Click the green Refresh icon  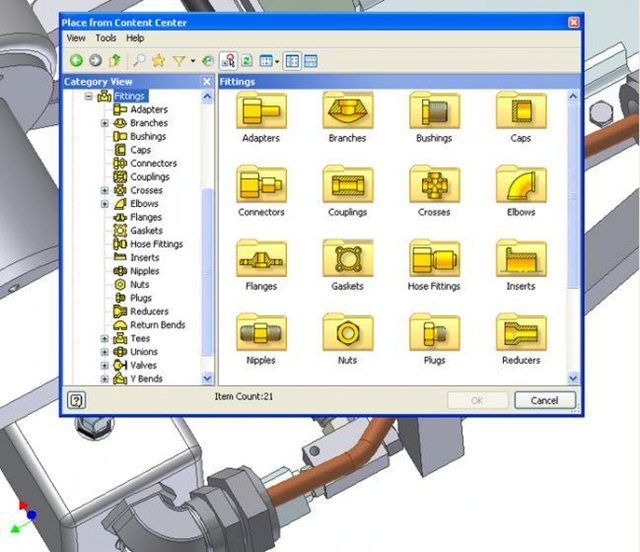tap(247, 61)
